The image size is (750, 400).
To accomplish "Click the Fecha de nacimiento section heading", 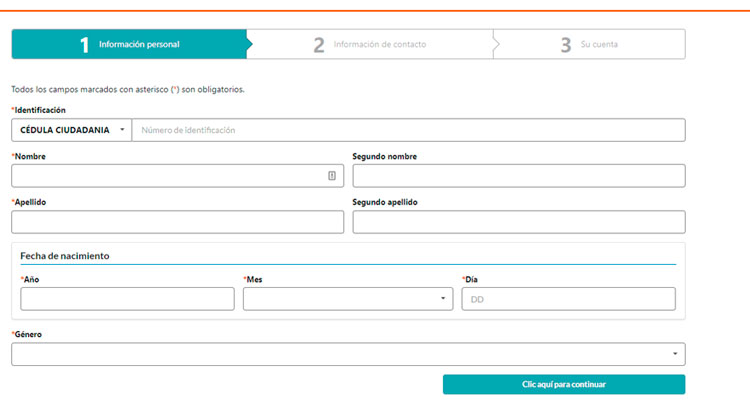I will [65, 256].
